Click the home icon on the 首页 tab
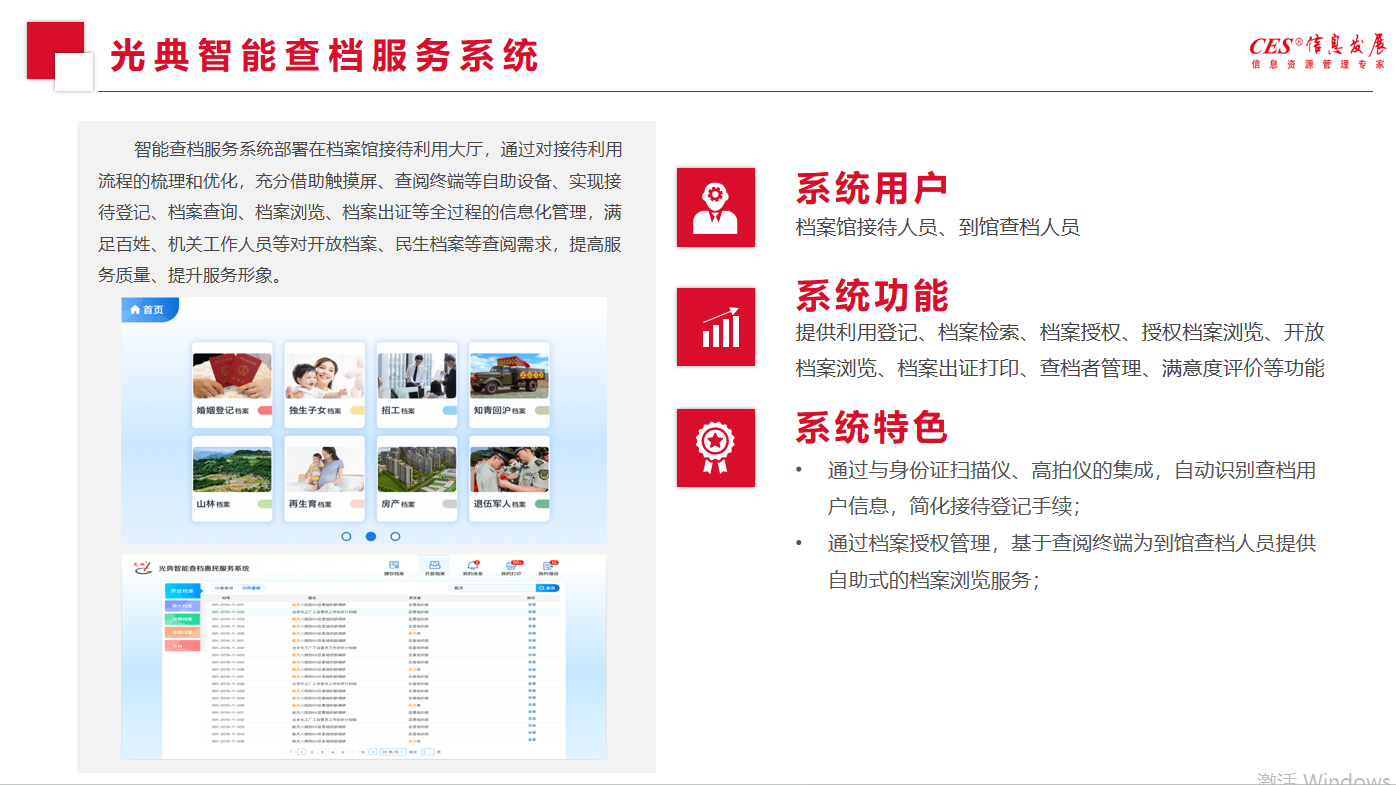Image resolution: width=1396 pixels, height=785 pixels. pos(135,310)
